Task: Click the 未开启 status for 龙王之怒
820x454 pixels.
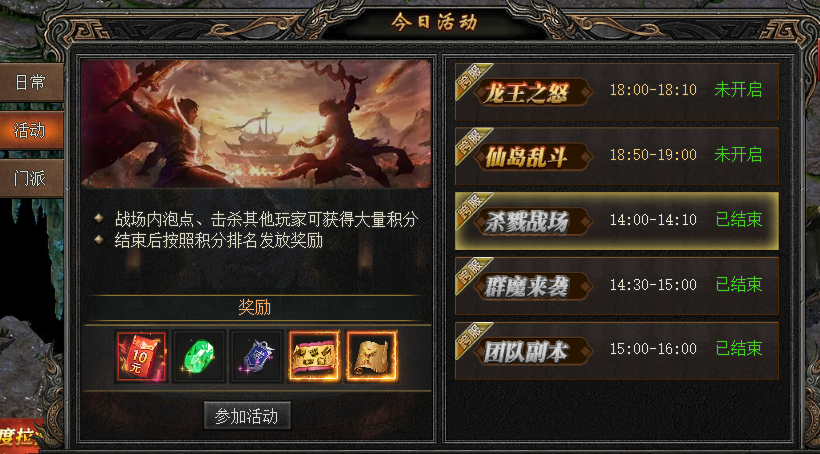Action: pos(738,90)
